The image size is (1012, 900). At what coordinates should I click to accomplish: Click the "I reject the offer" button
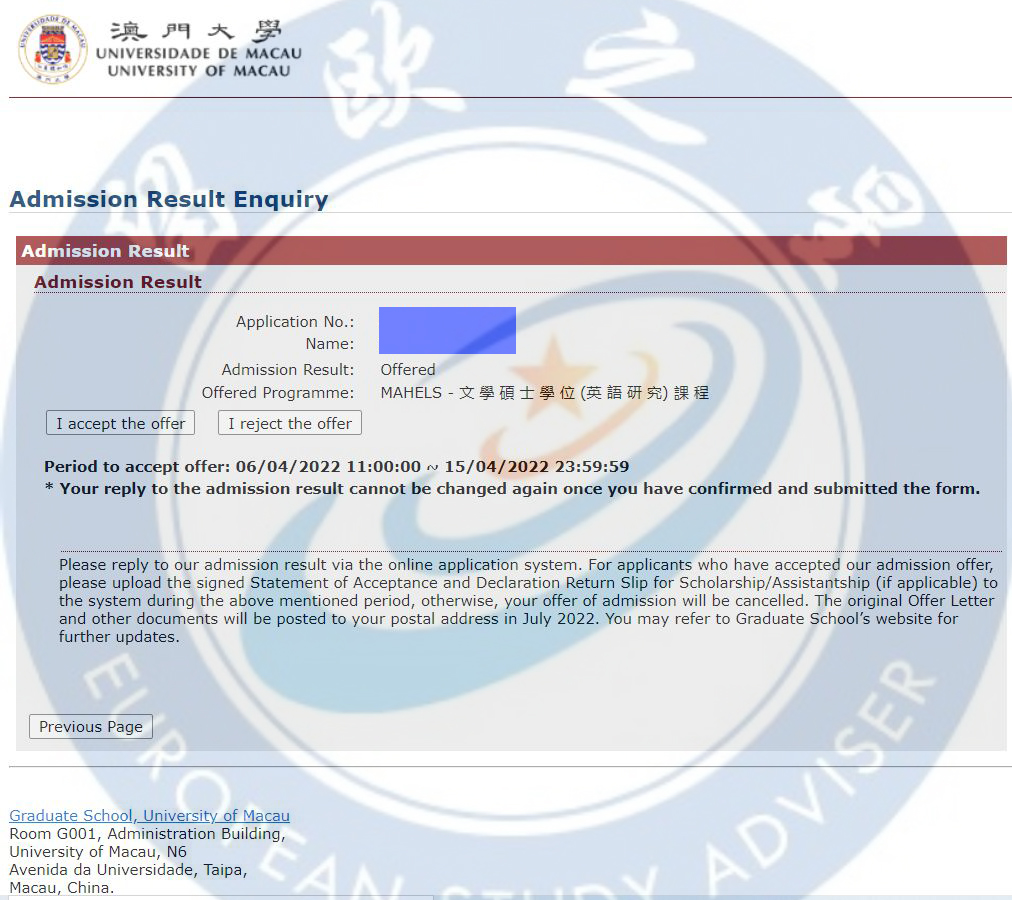[290, 423]
